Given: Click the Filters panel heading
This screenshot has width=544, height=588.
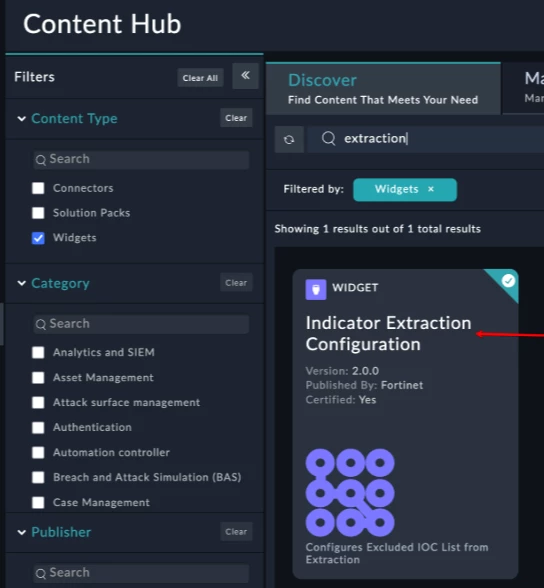Looking at the screenshot, I should (x=34, y=77).
